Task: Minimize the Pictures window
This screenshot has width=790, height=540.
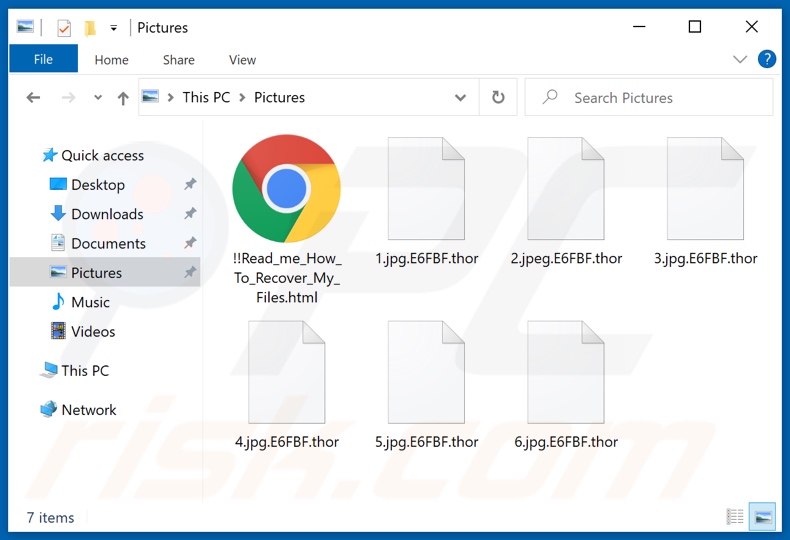Action: coord(639,27)
